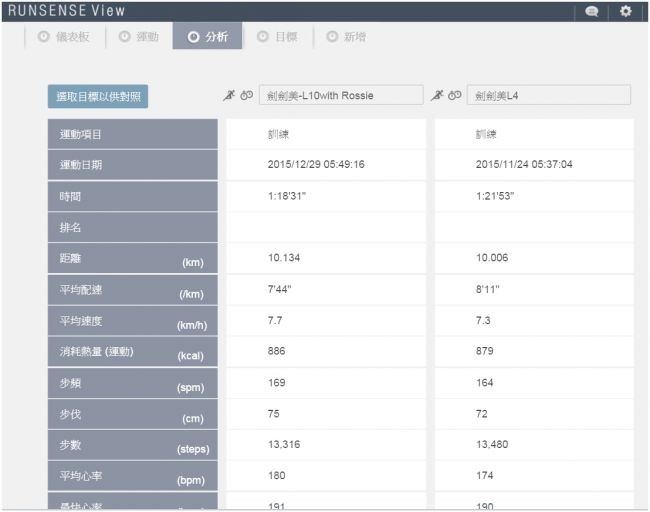Screen dimensions: 650x512
Task: Click average speed value 7.7
Action: coord(275,320)
